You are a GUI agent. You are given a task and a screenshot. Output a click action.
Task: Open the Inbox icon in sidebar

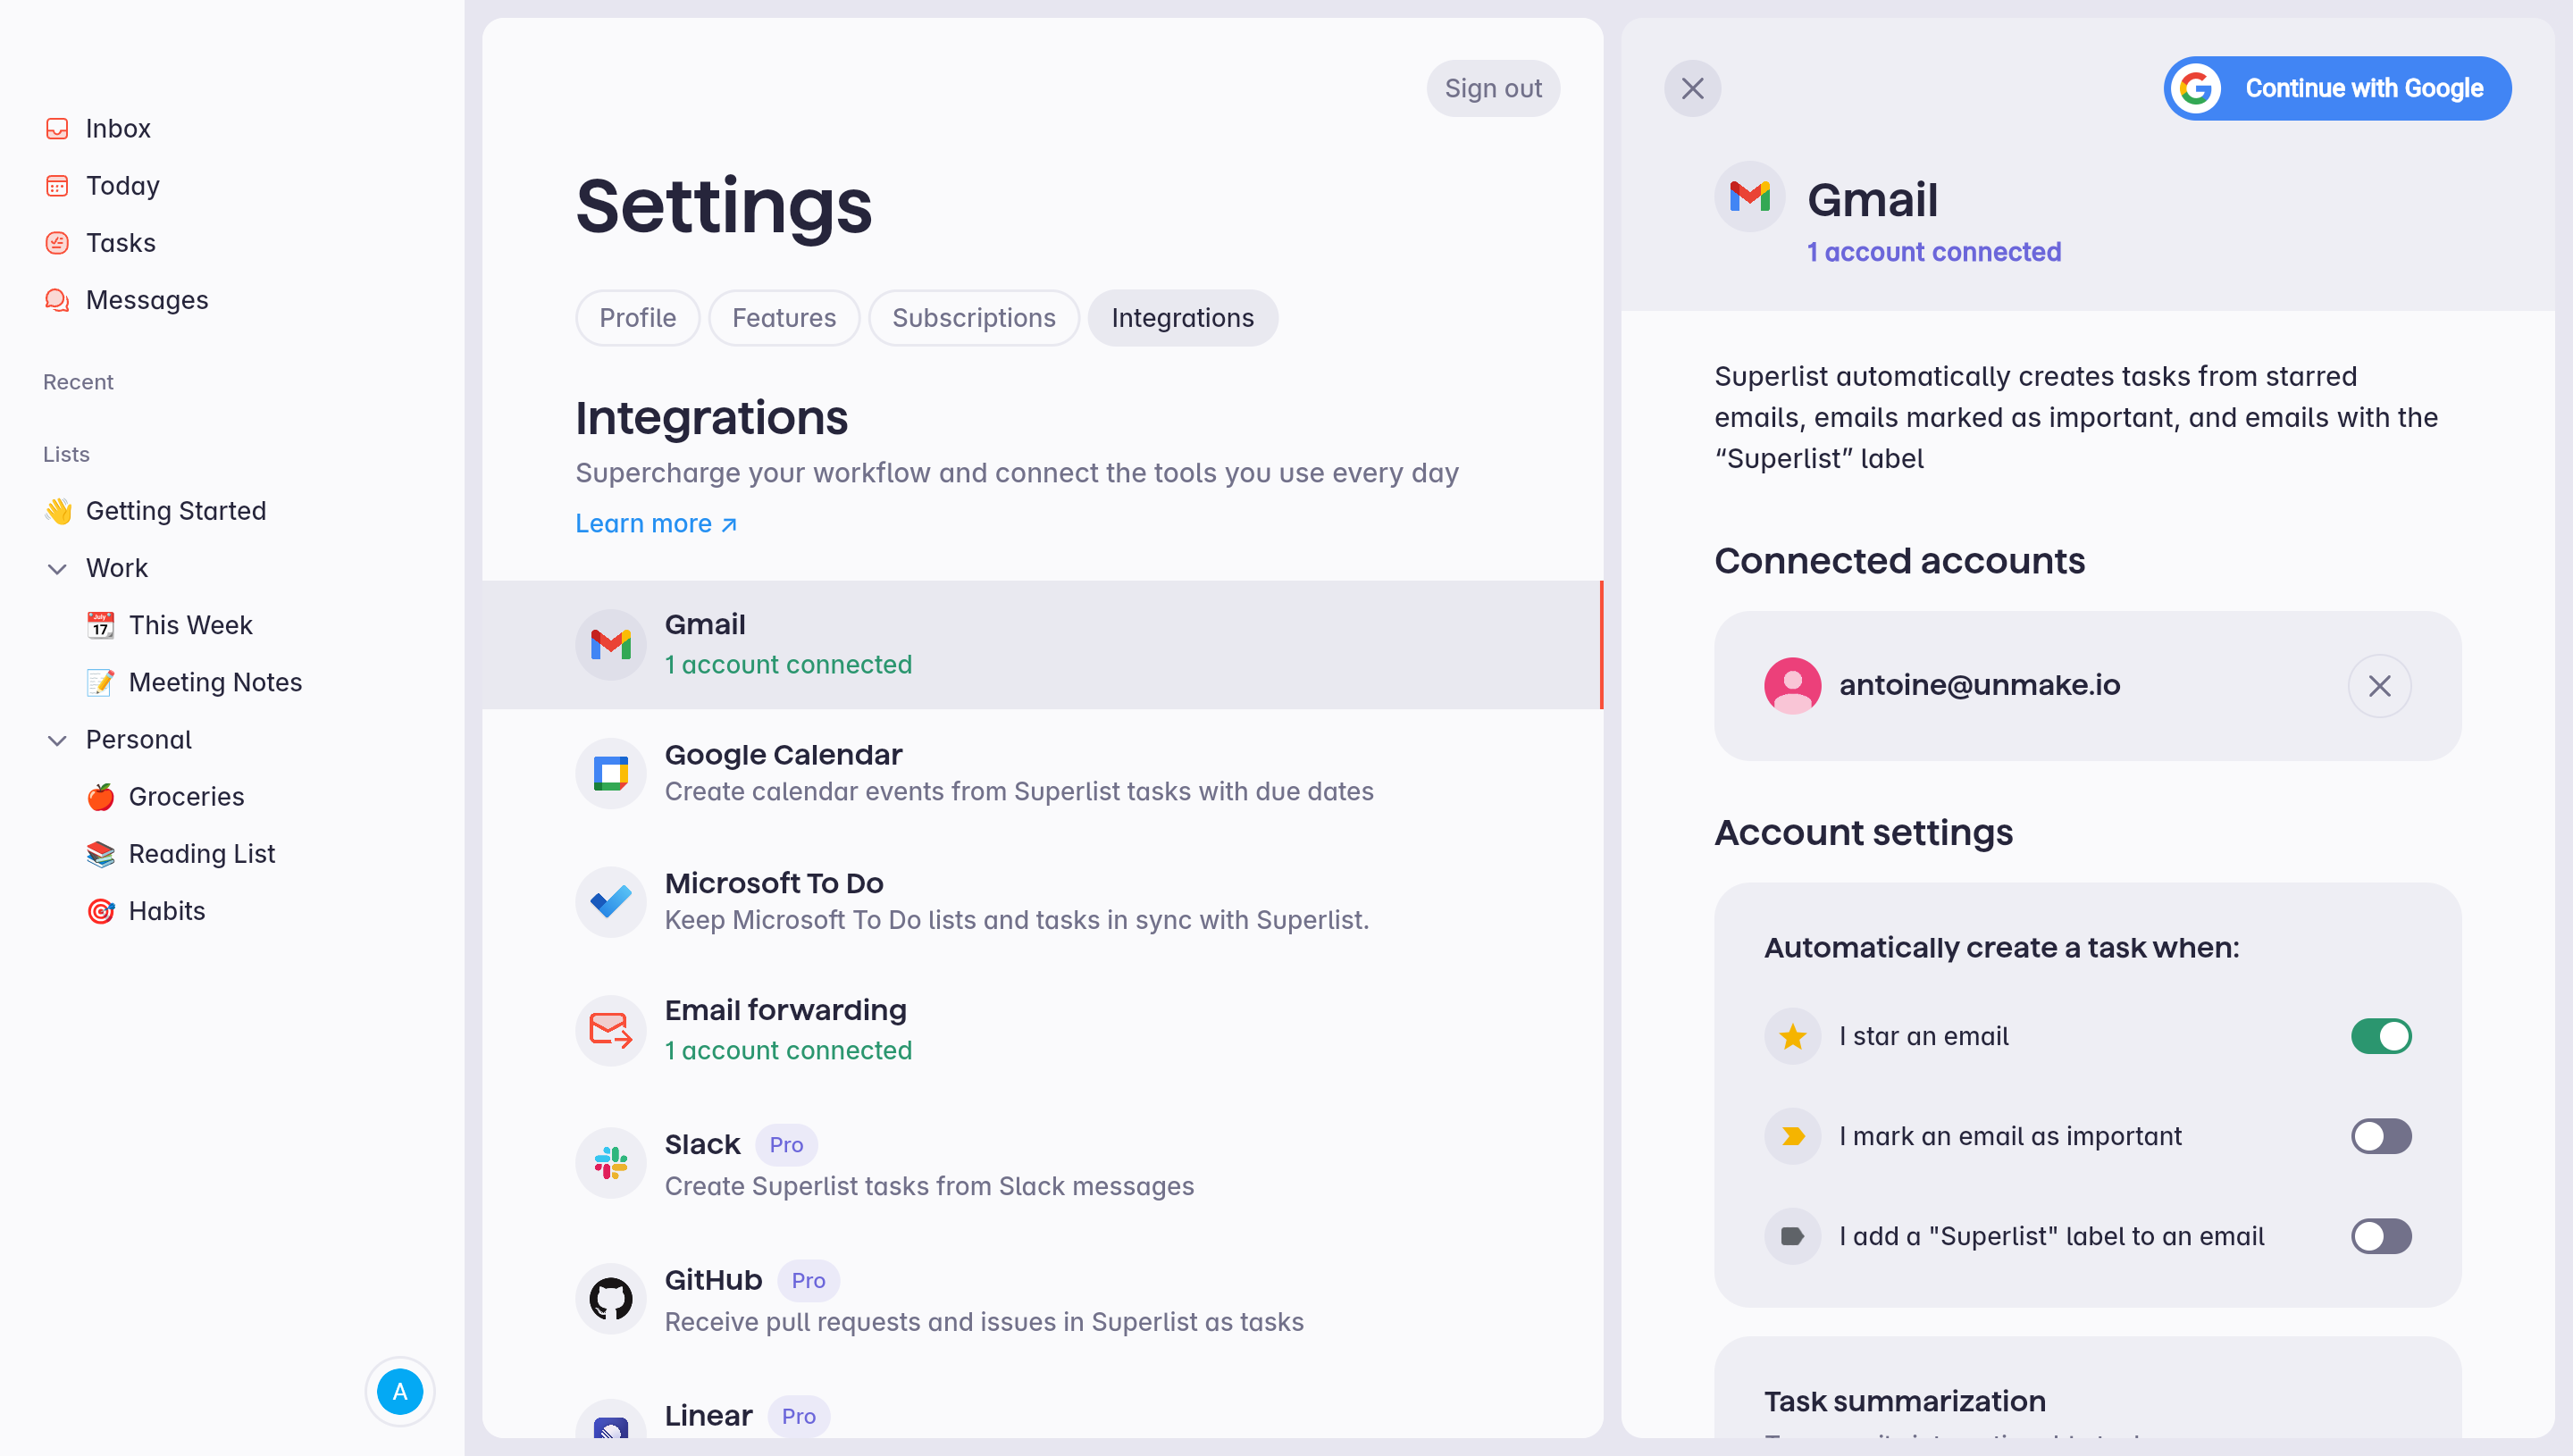[57, 129]
